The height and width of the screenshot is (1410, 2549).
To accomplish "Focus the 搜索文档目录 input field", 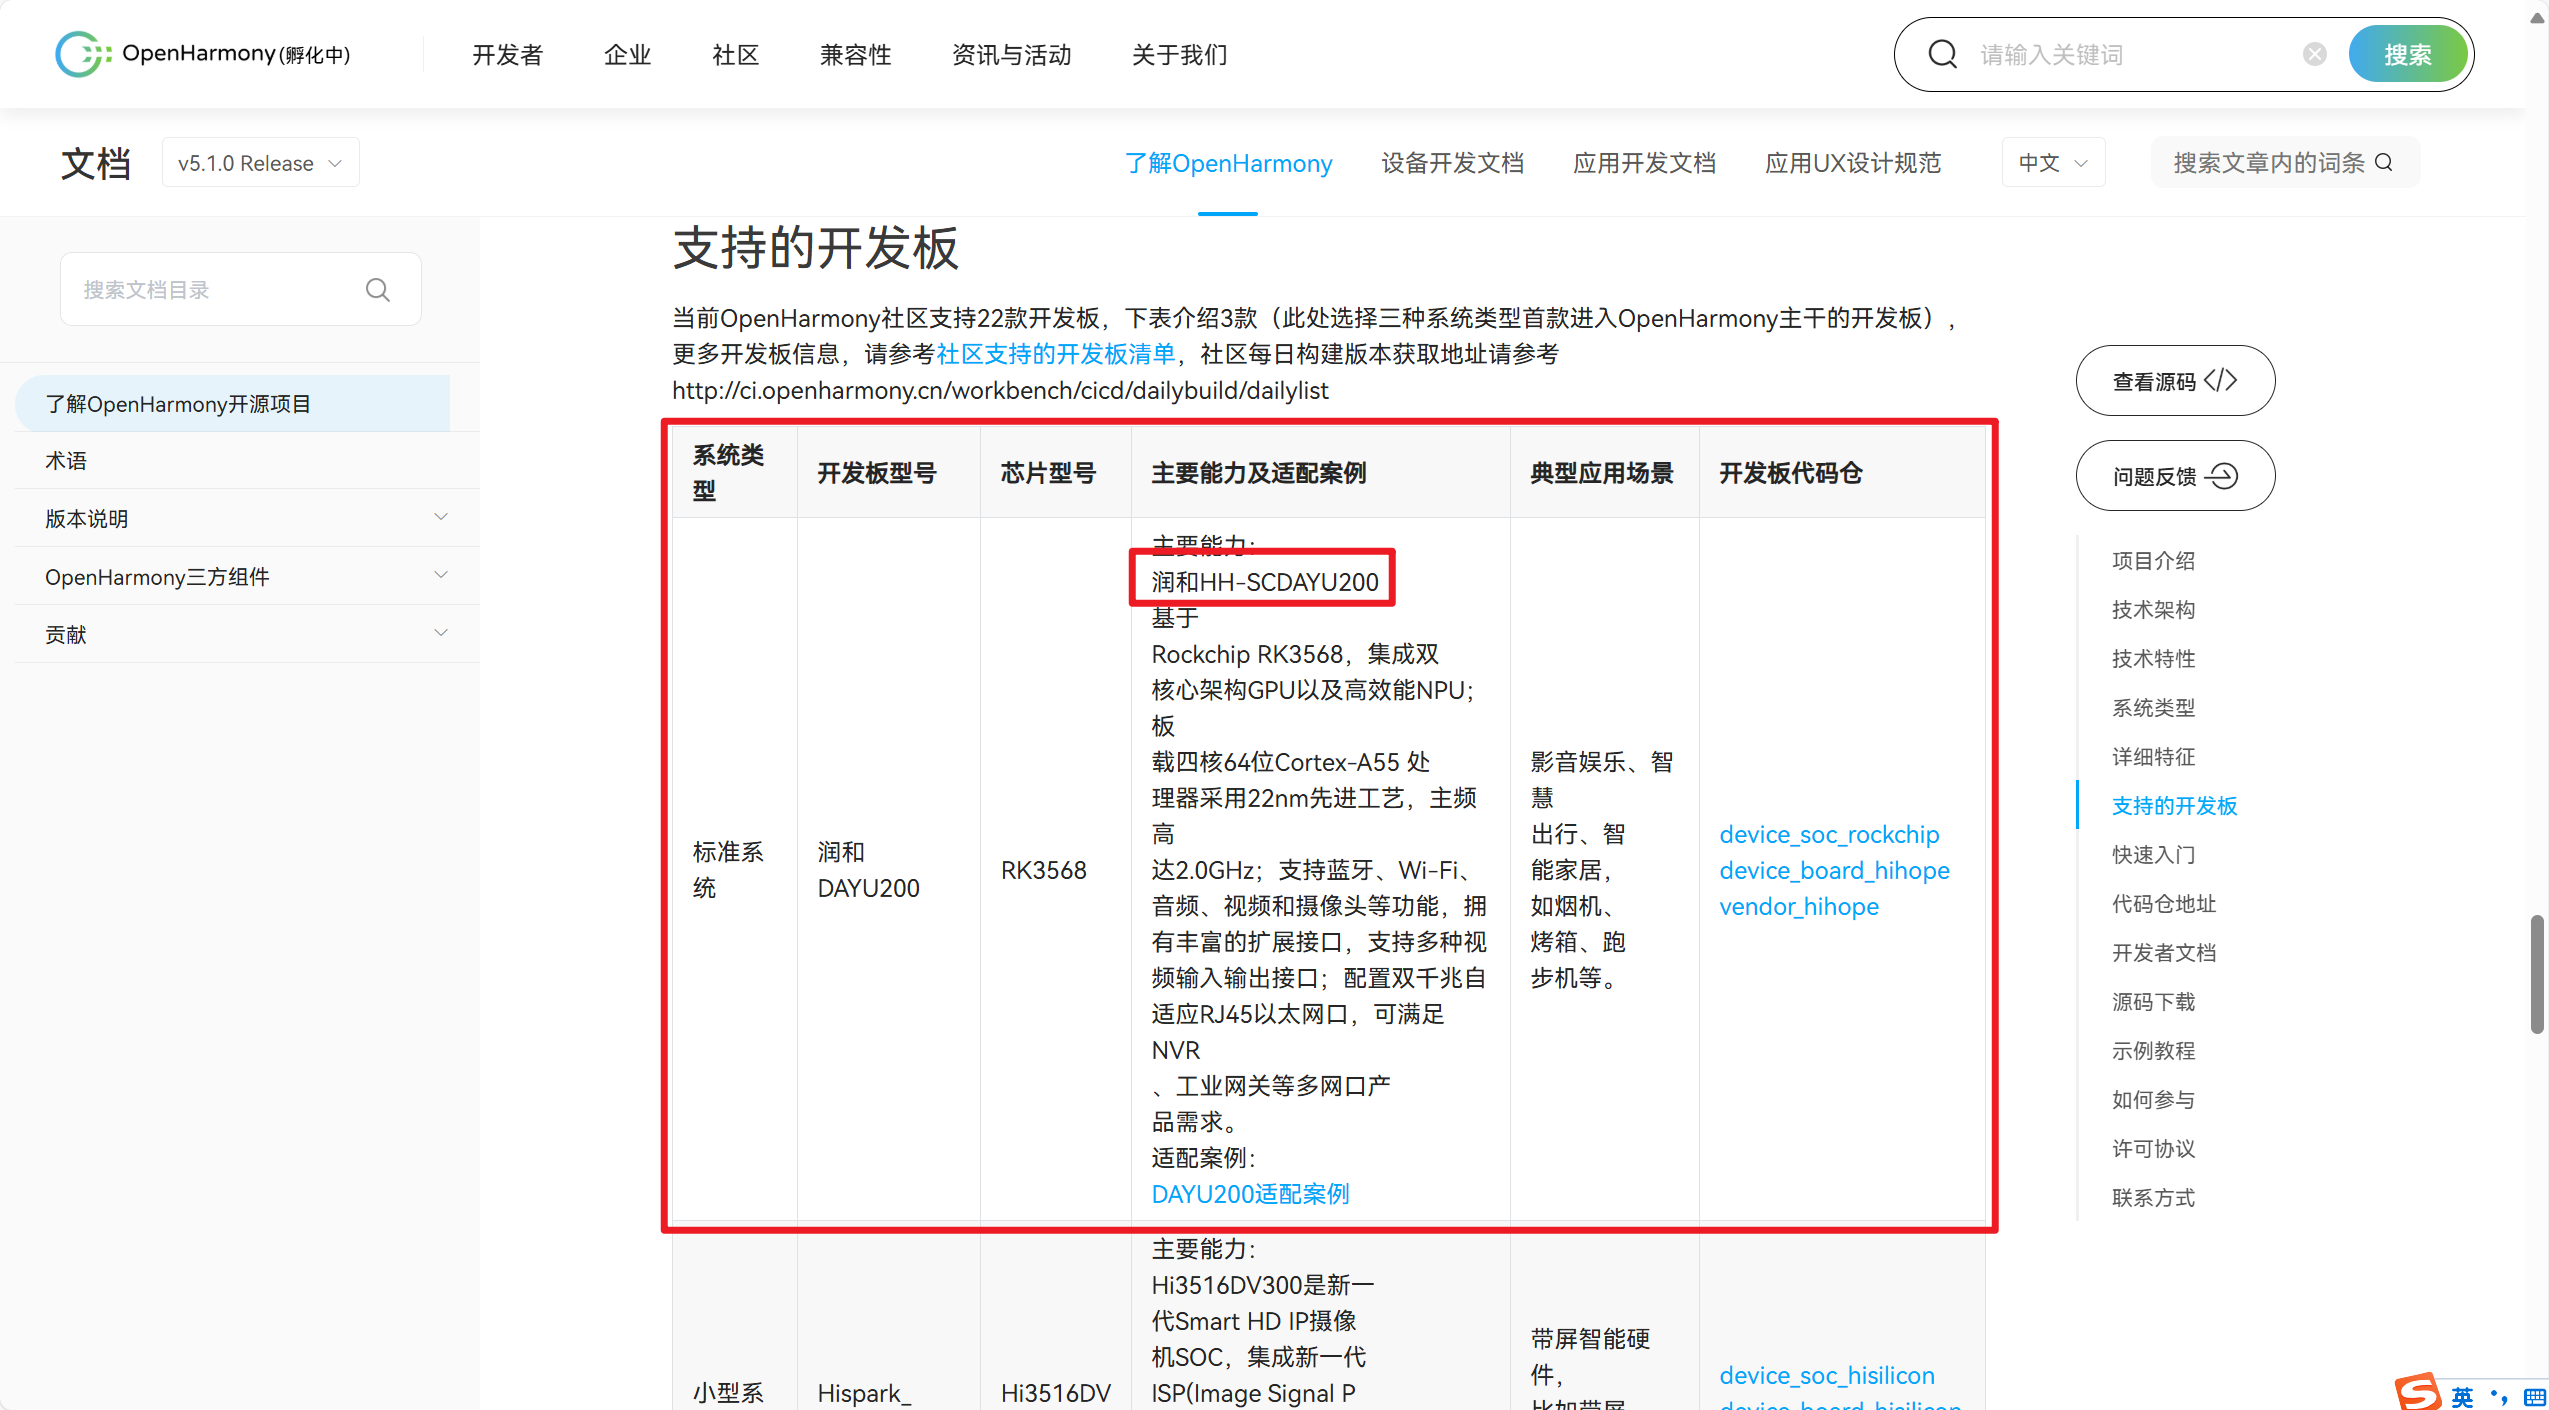I will (x=215, y=290).
